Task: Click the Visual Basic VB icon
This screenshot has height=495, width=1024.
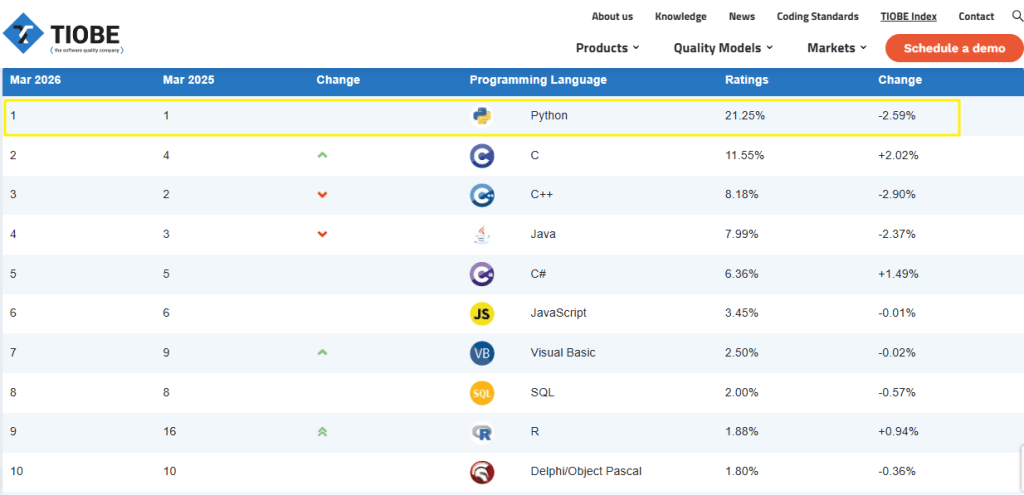Action: click(x=482, y=353)
